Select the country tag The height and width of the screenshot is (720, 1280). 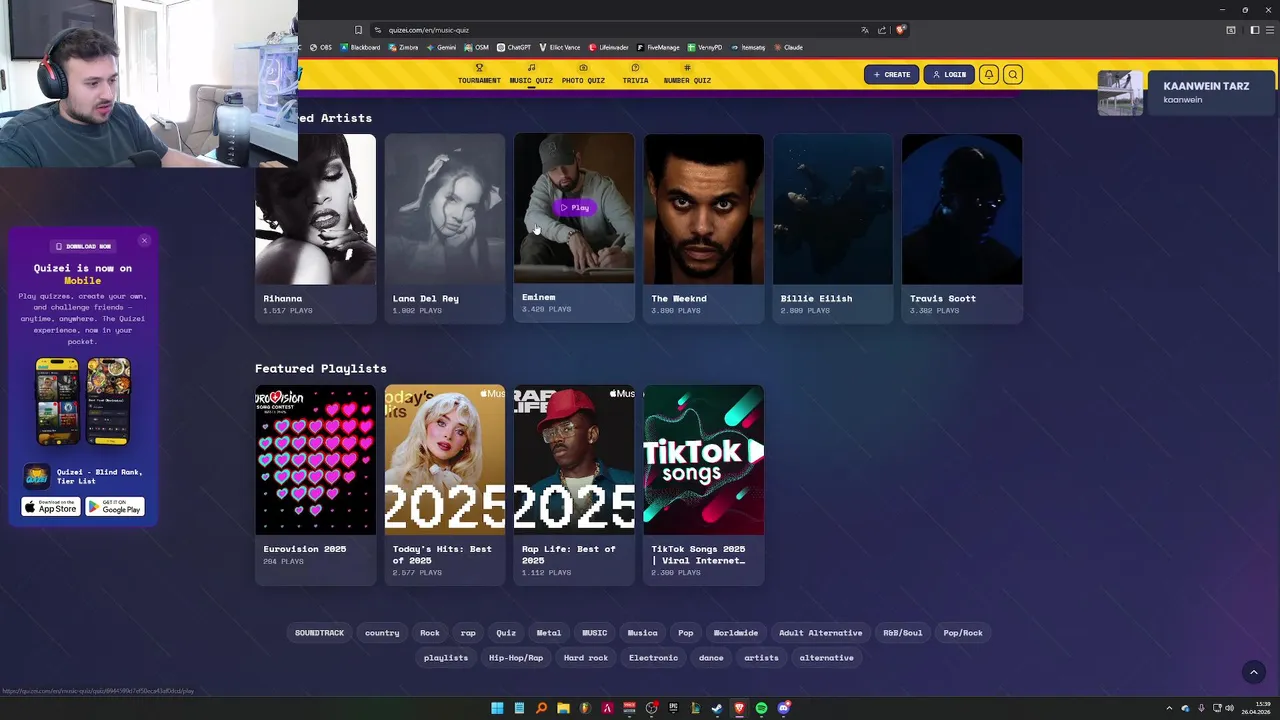click(382, 633)
